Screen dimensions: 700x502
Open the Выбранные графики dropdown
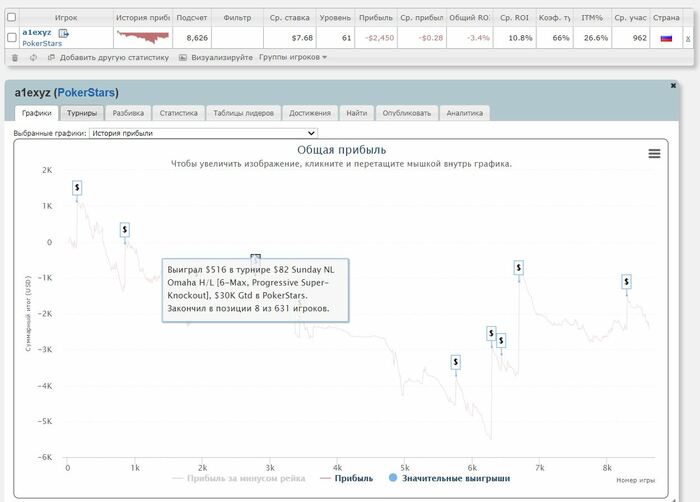tap(204, 133)
